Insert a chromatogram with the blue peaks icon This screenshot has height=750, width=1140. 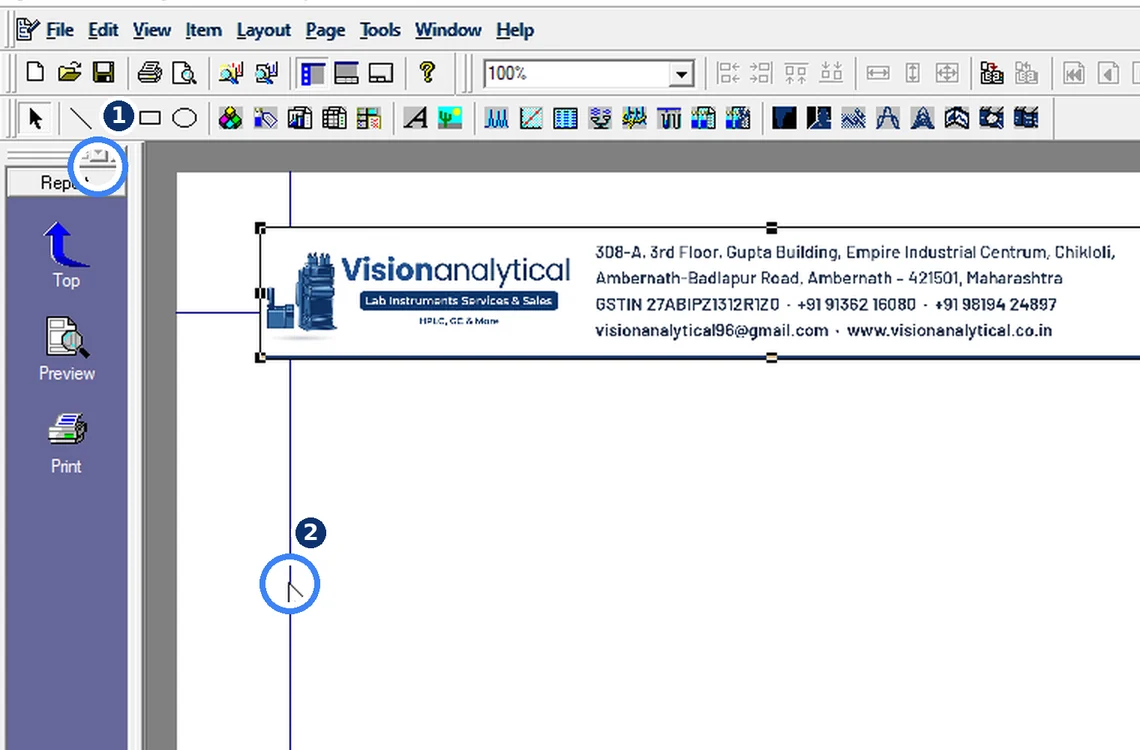(496, 118)
